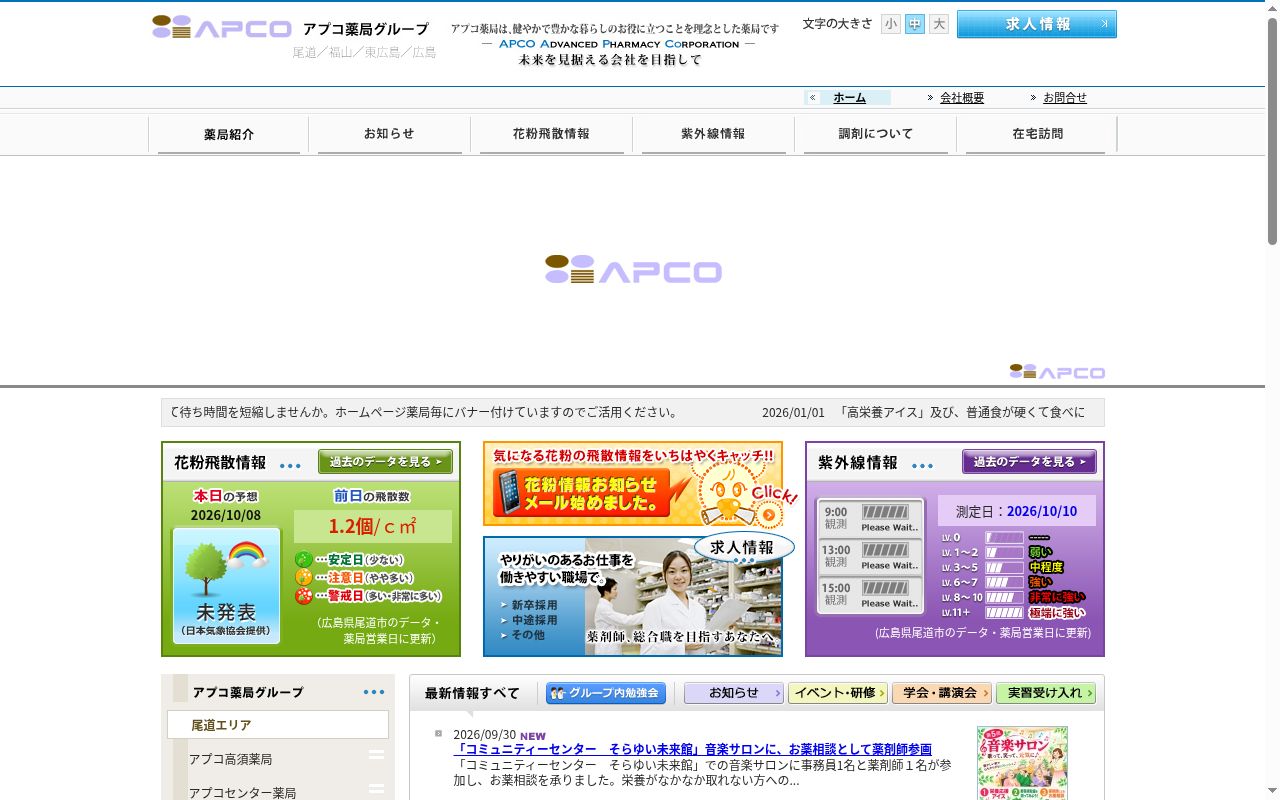The height and width of the screenshot is (800, 1280).
Task: Click the dots next to 花粉飛散情報 heading
Action: [290, 466]
